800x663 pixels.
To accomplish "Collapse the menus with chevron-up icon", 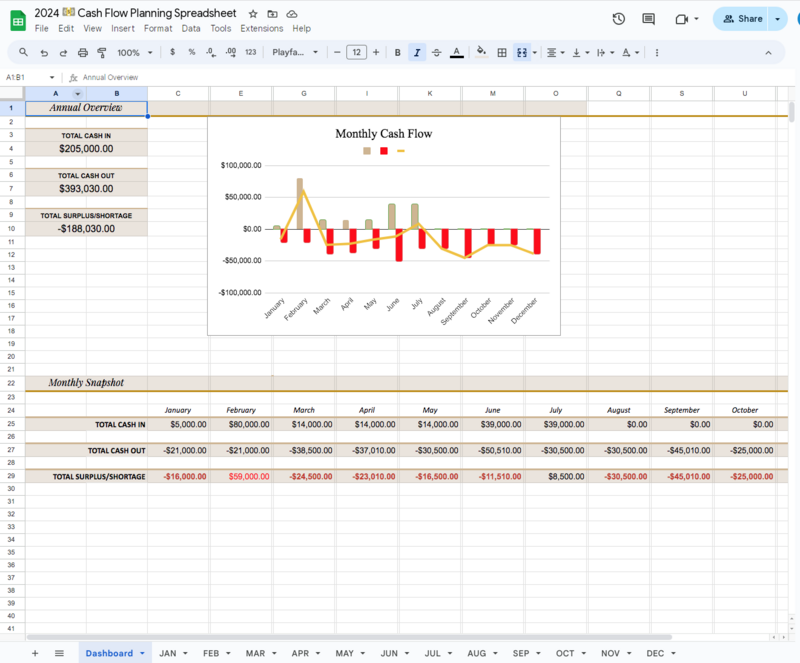I will pos(768,53).
